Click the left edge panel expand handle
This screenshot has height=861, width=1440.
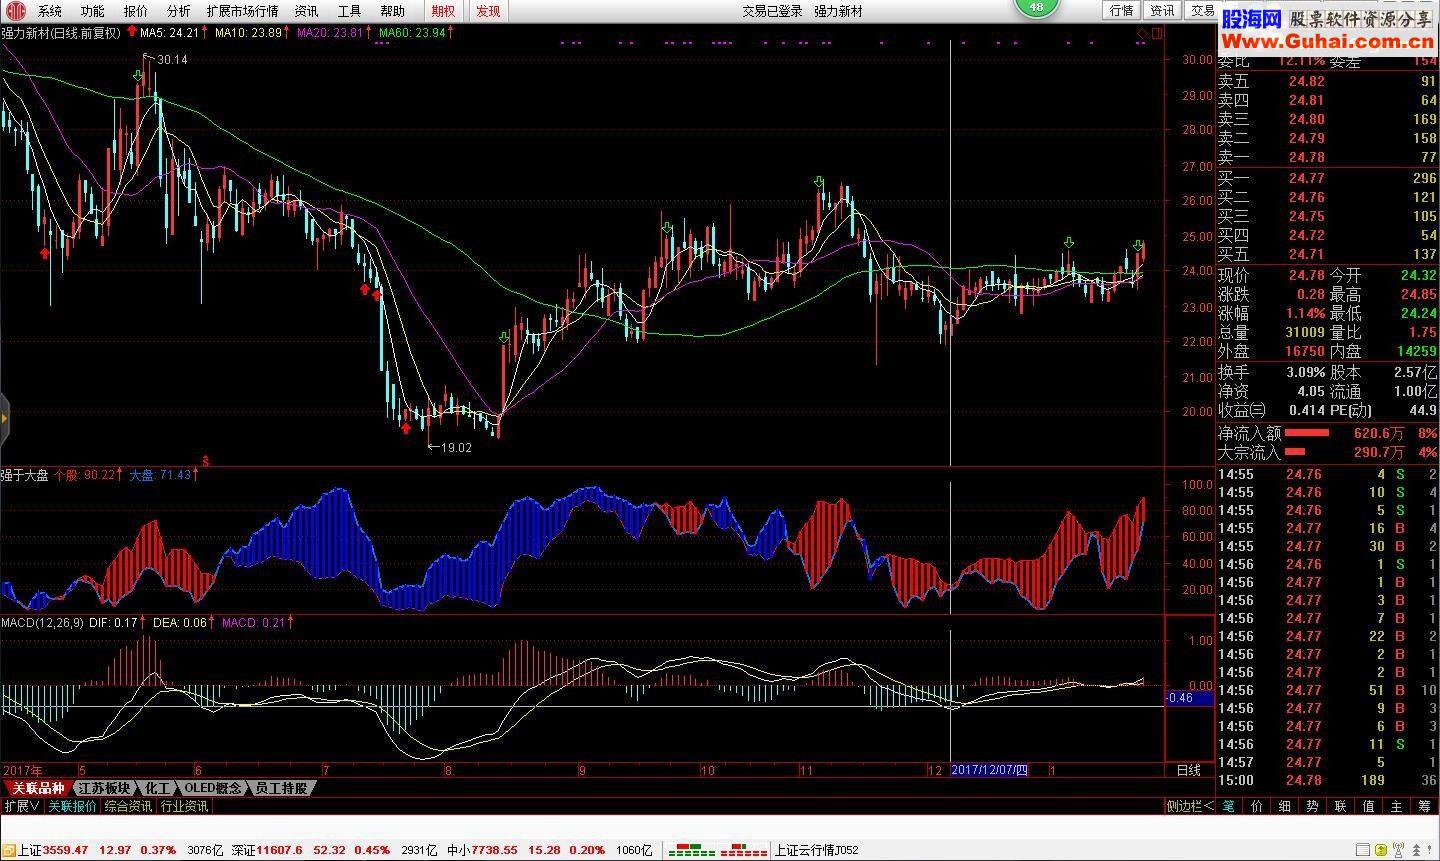[4, 420]
